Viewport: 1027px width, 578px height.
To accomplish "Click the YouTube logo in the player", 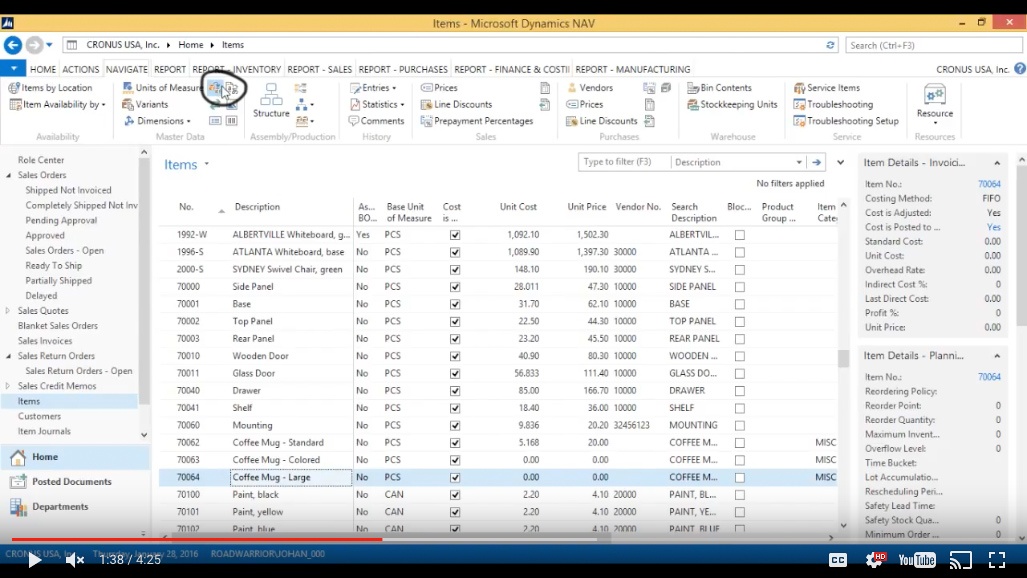I will [917, 560].
